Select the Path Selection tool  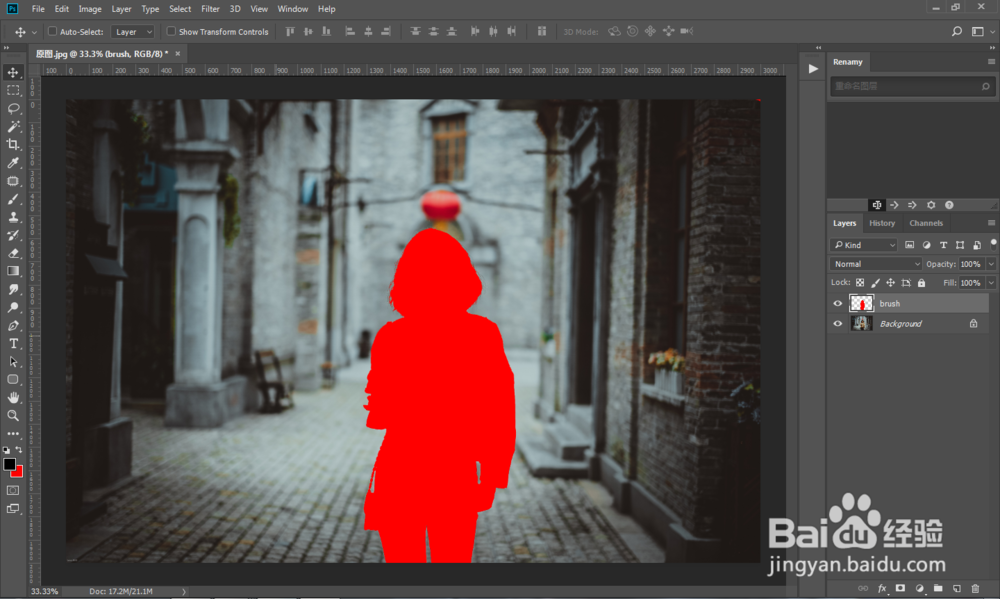(13, 362)
